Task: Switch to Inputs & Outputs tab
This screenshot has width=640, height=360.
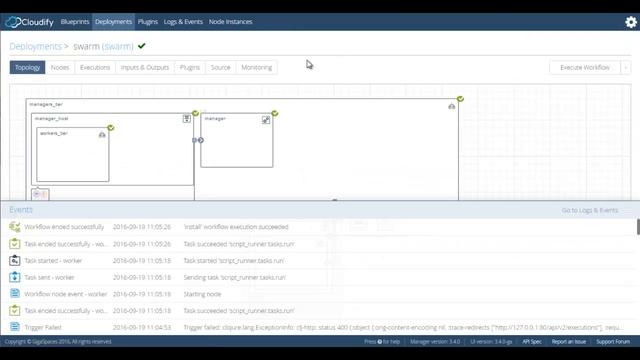Action: [x=145, y=67]
